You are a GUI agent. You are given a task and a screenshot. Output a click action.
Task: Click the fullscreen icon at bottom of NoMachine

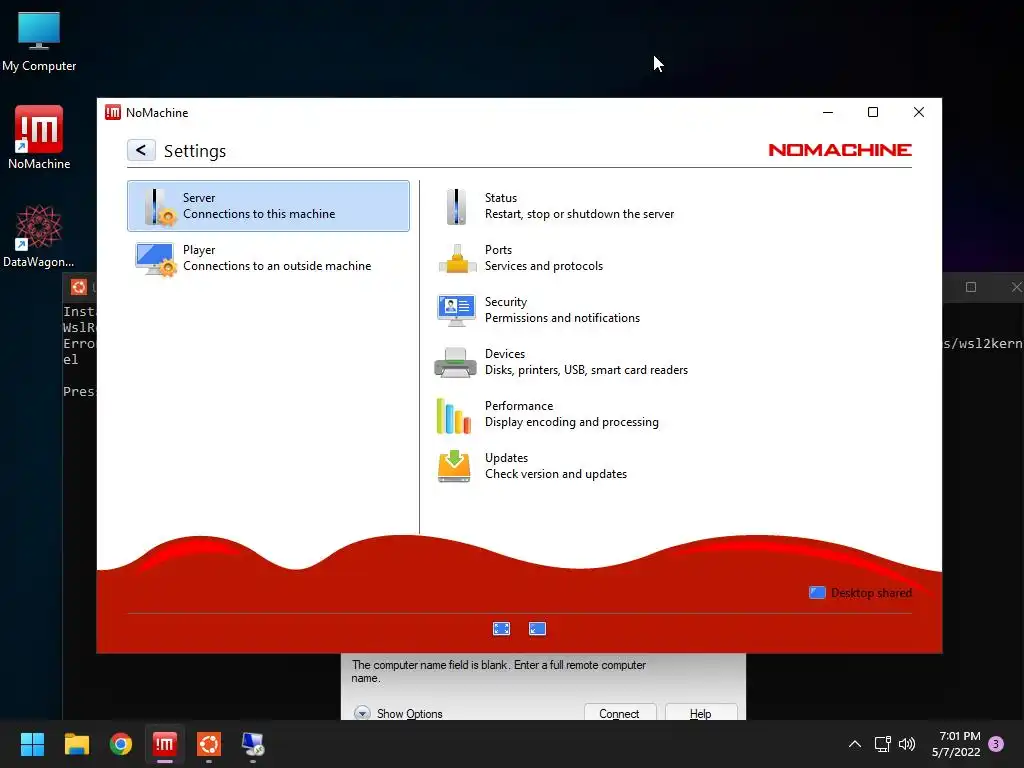[502, 628]
